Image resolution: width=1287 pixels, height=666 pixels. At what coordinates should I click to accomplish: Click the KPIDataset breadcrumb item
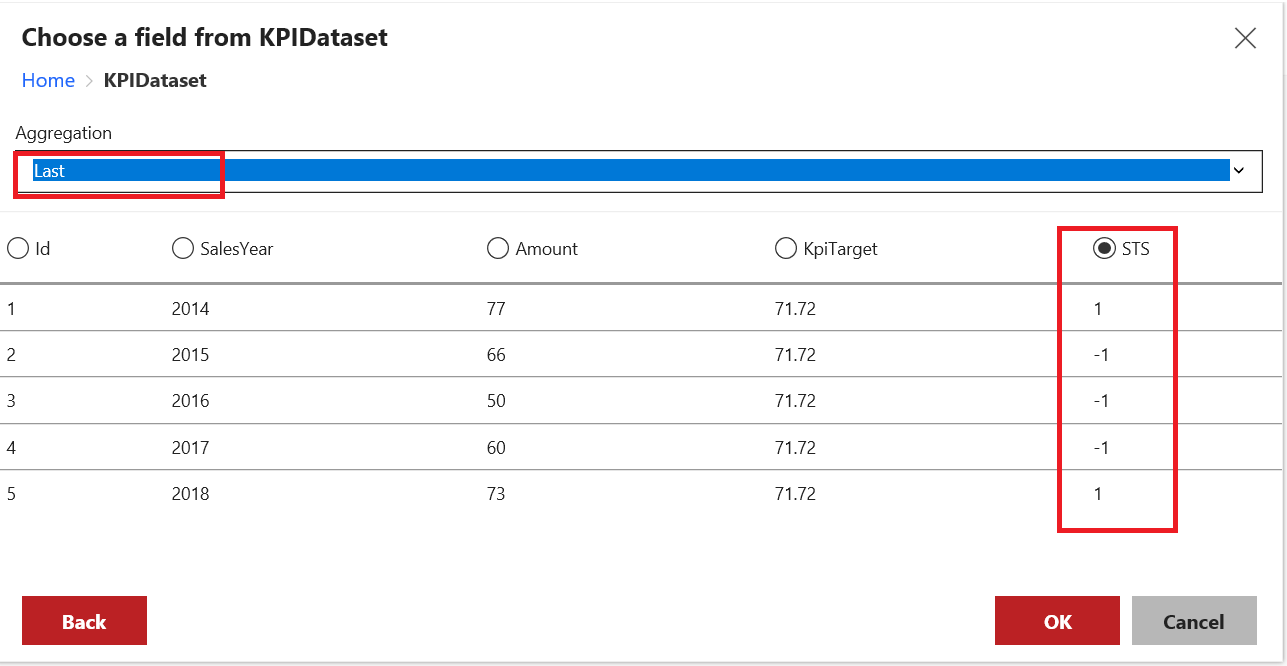(x=155, y=81)
